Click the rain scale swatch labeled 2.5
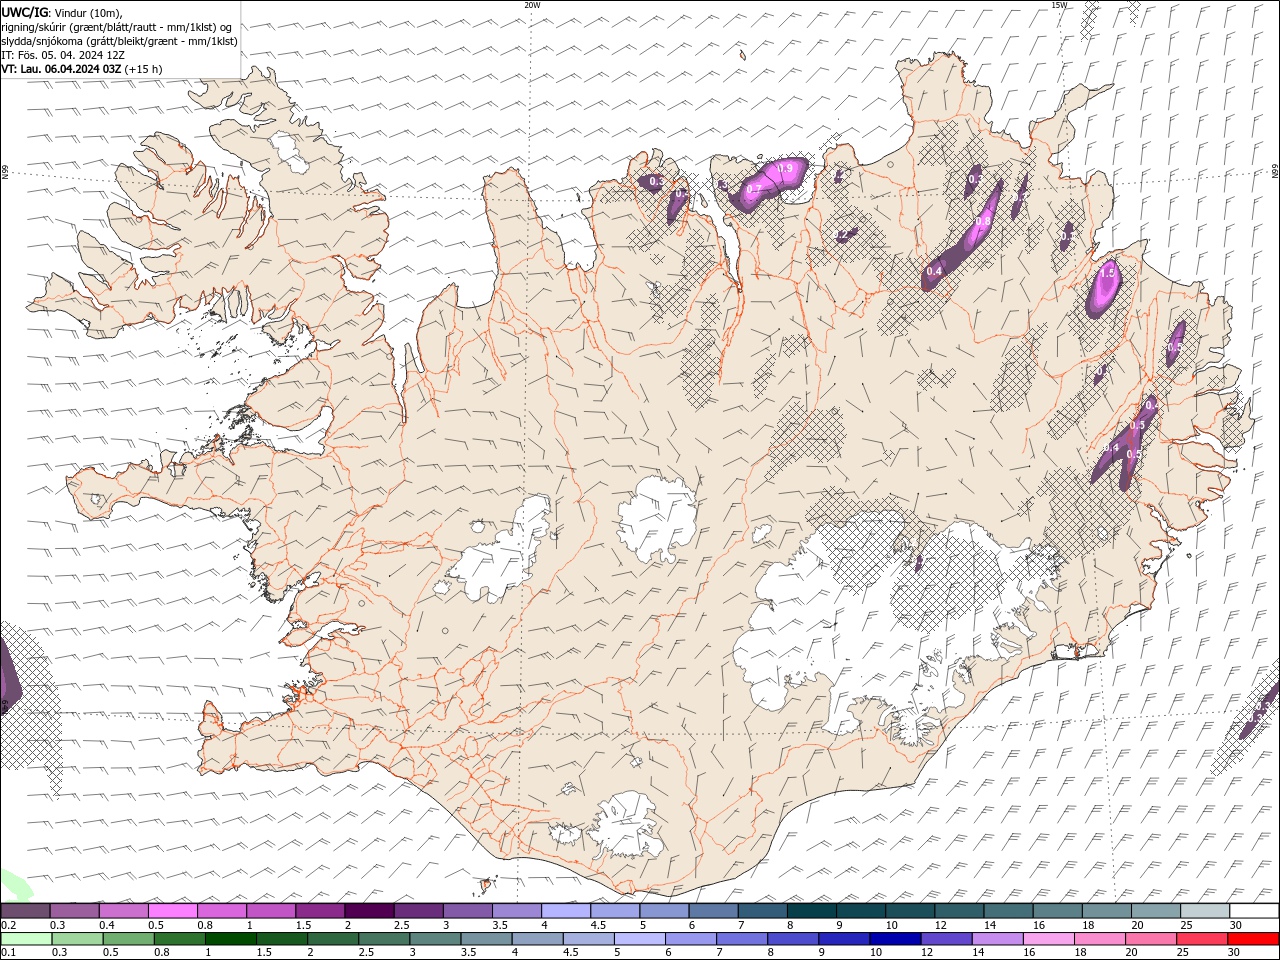 point(384,939)
